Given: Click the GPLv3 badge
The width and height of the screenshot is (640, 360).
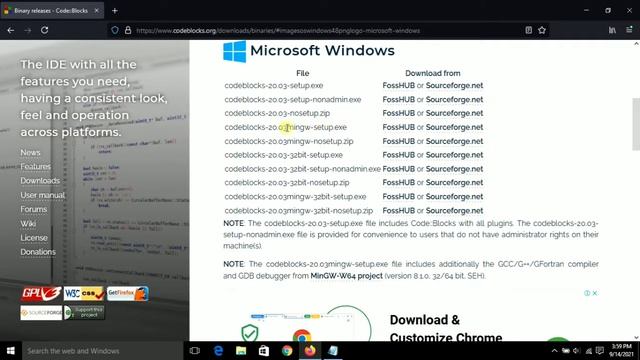Looking at the screenshot, I should (41, 293).
